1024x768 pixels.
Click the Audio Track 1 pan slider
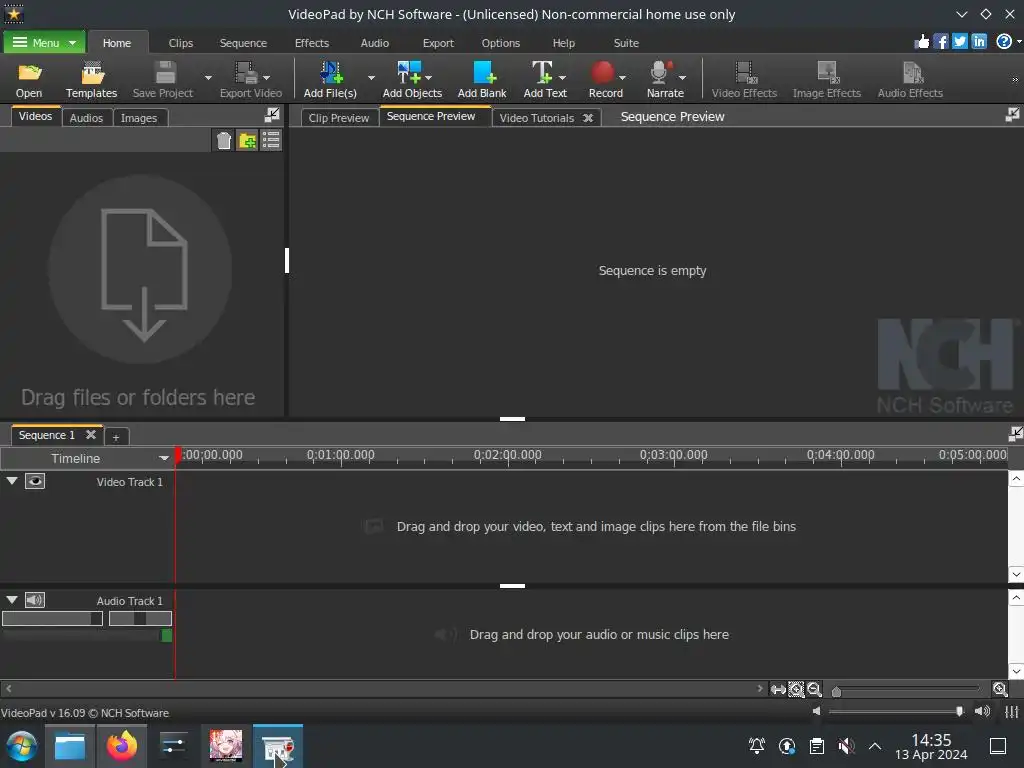(x=140, y=618)
